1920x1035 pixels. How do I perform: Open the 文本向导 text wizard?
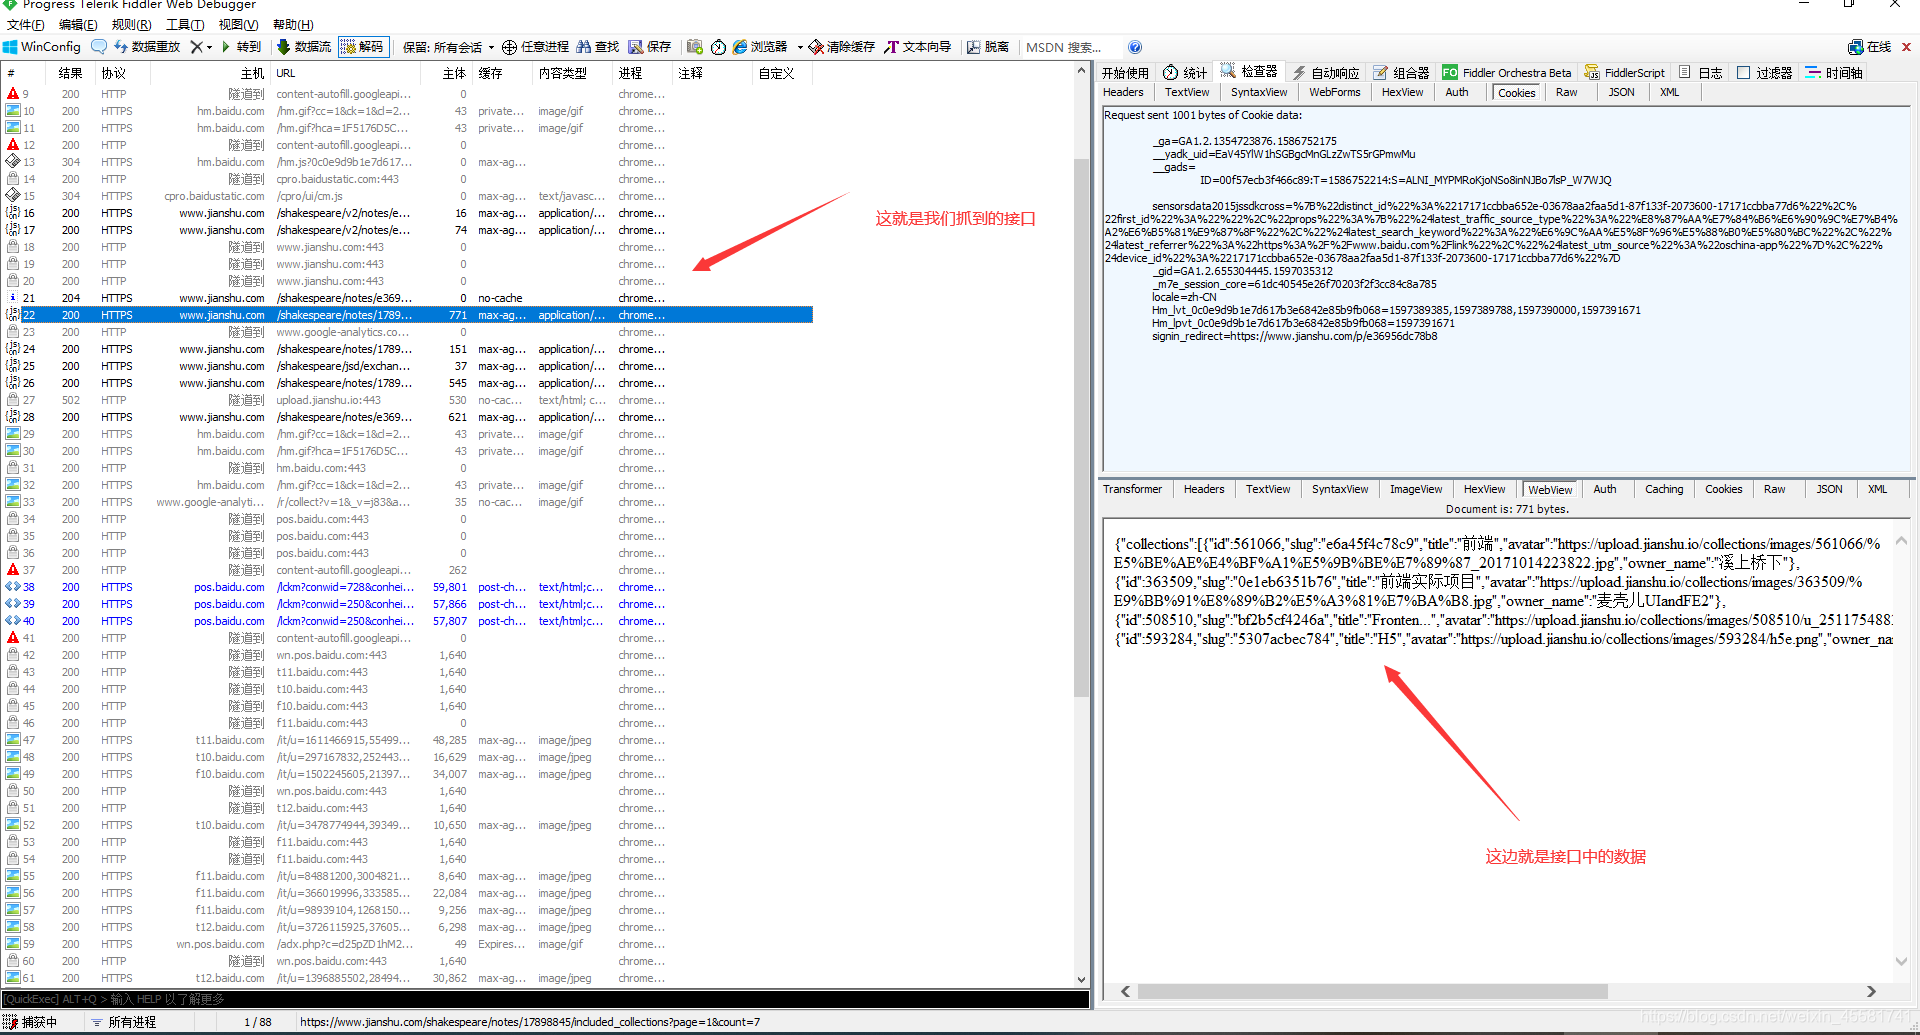click(917, 47)
